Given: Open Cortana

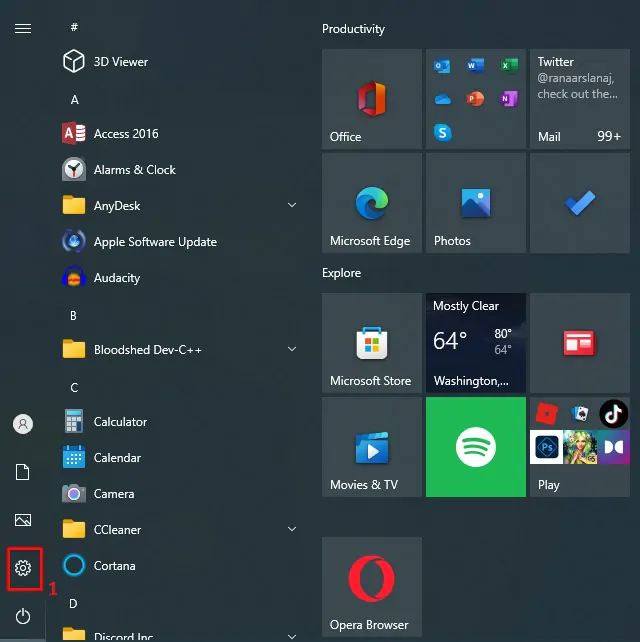Looking at the screenshot, I should (x=179, y=566).
